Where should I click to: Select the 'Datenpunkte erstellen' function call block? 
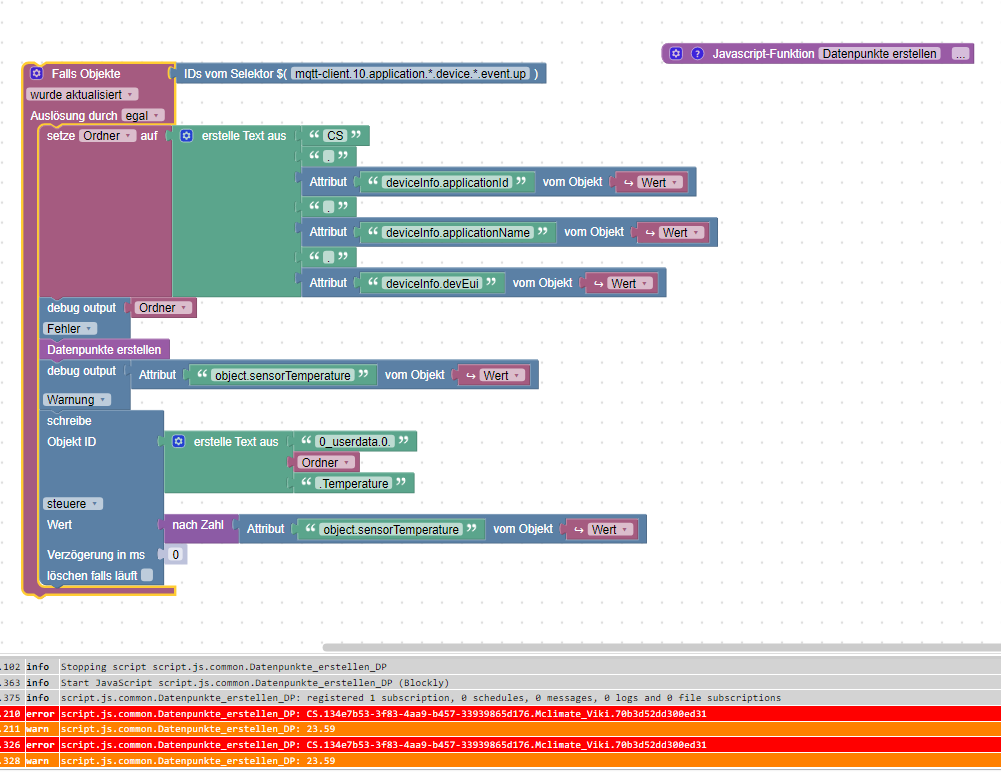(x=104, y=350)
